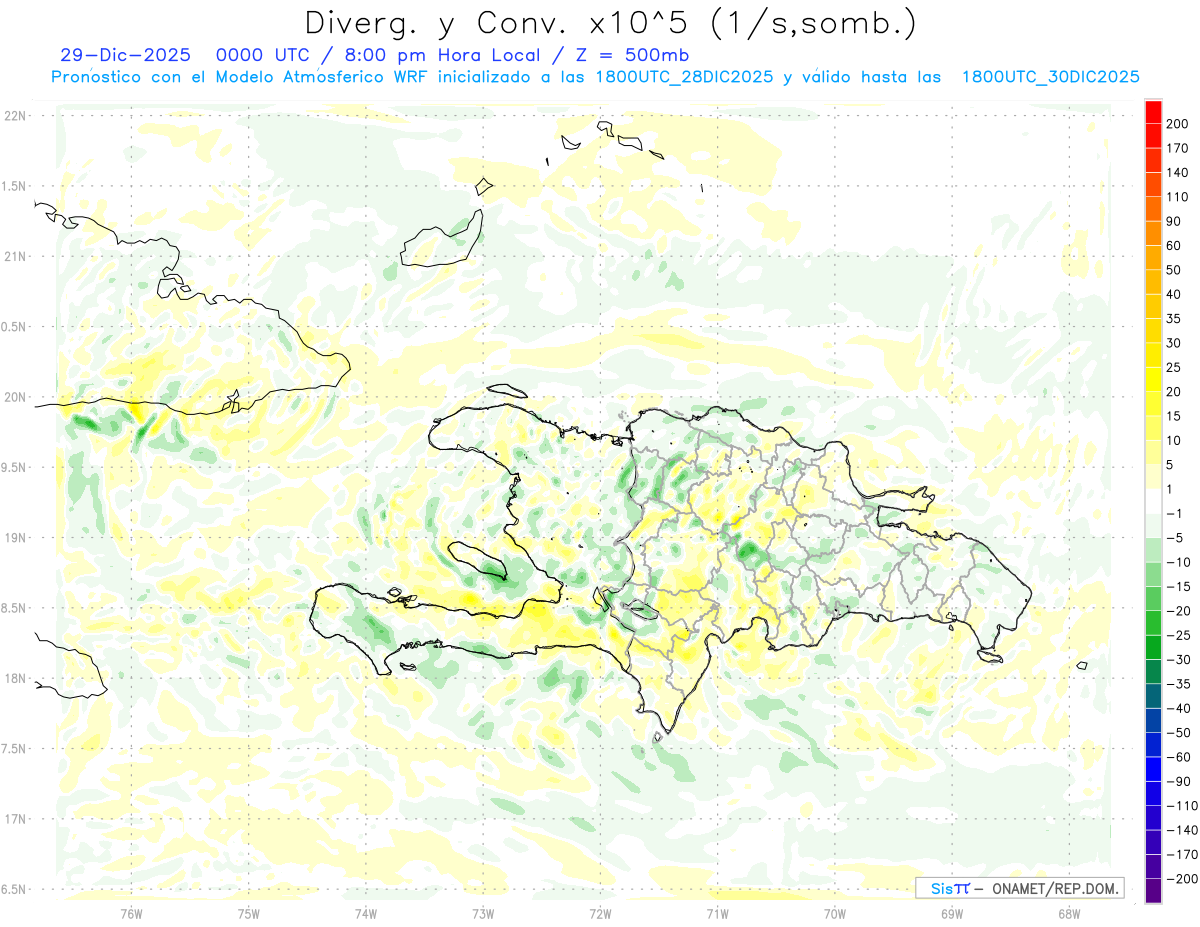Select the '1800UTC_28DIC2025' initialization time
1200x927 pixels.
click(x=683, y=77)
